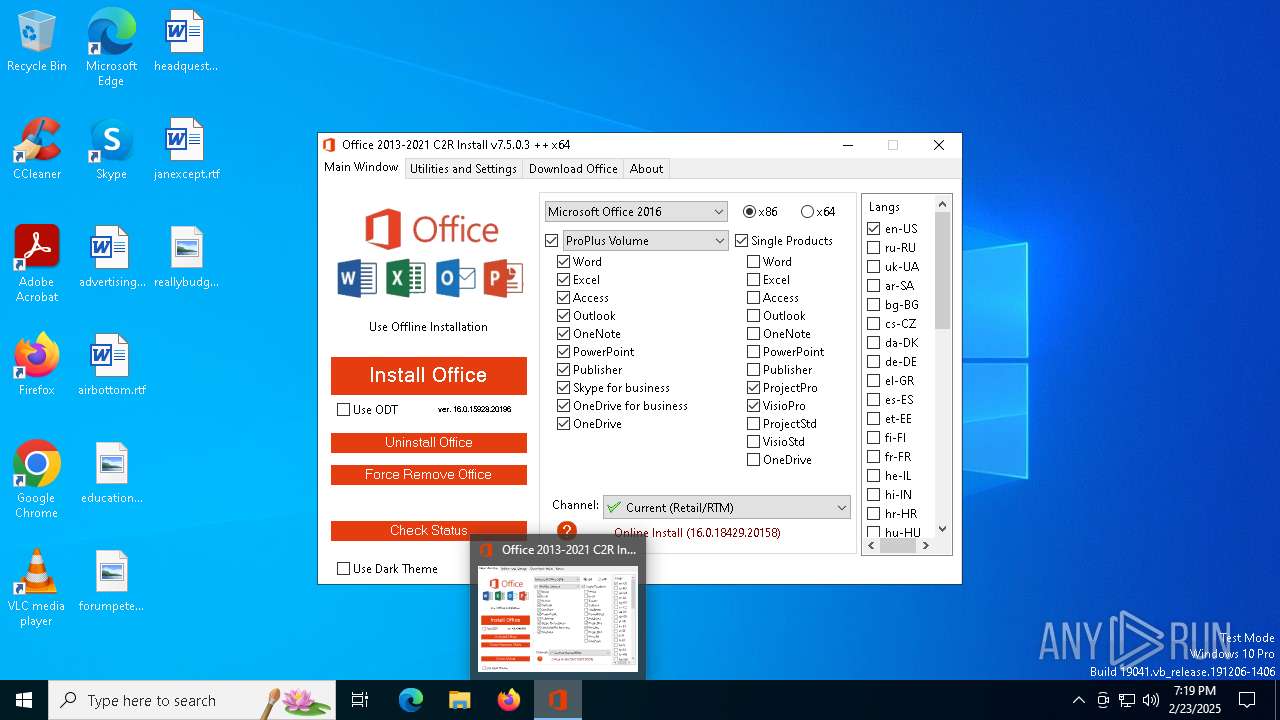
Task: Open CCleaner desktop shortcut
Action: (x=37, y=150)
